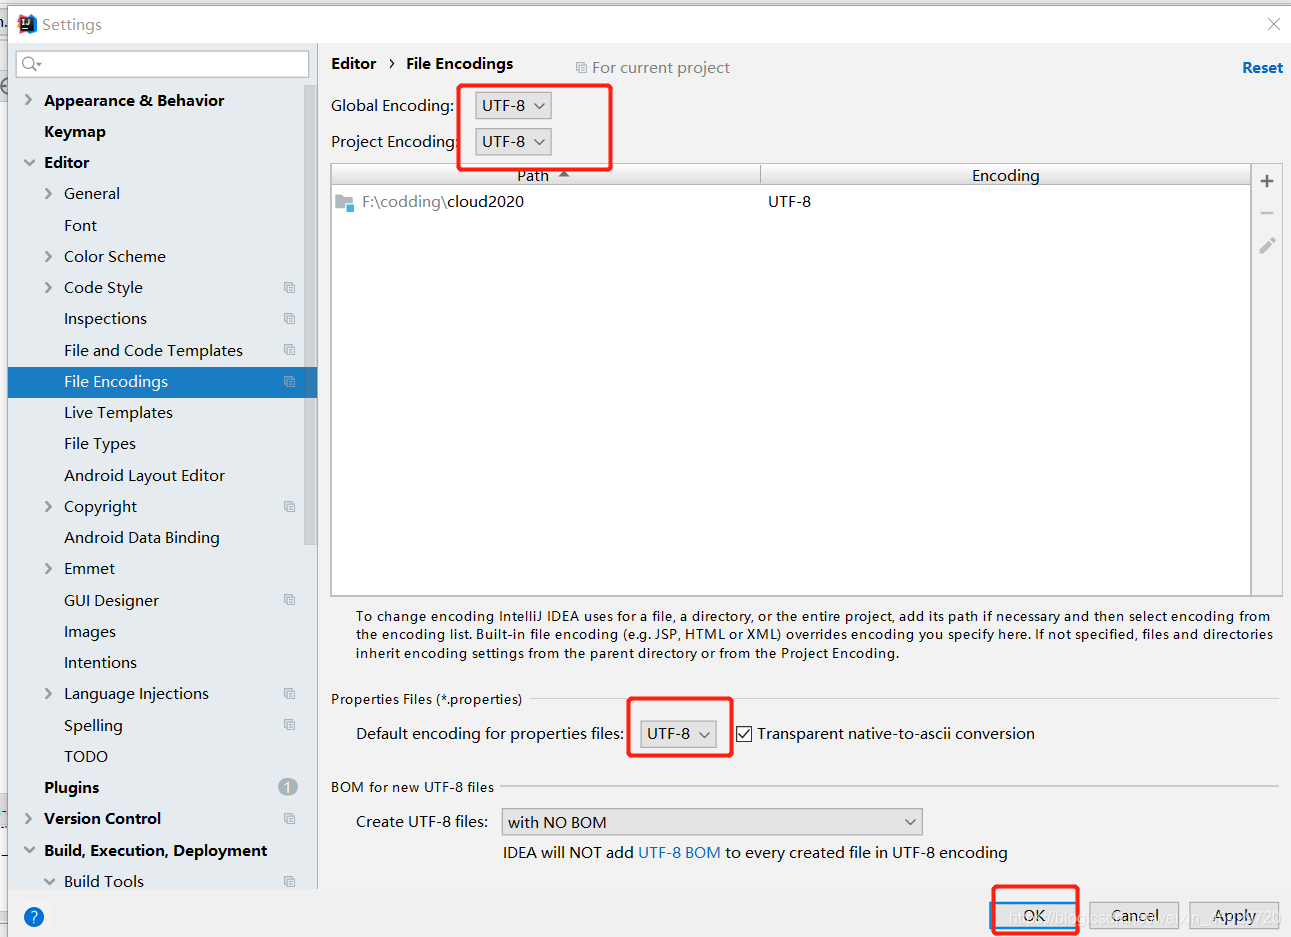This screenshot has height=937, width=1291.
Task: Click the cloud2020 folder icon in table
Action: (344, 202)
